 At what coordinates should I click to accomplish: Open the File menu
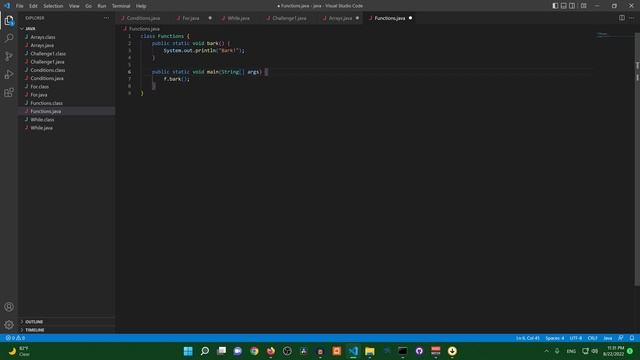coord(20,6)
